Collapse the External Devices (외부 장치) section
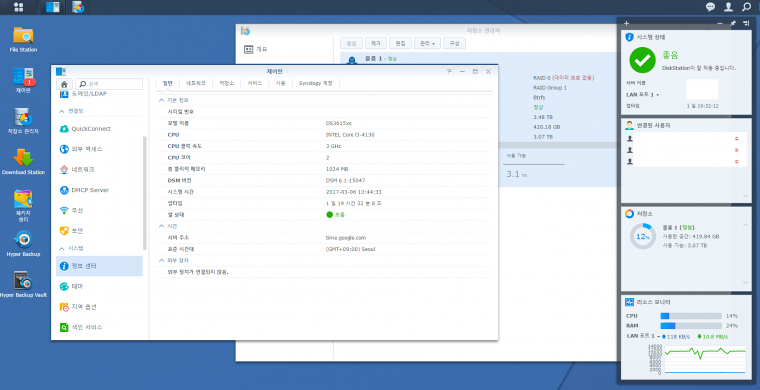Image resolution: width=760 pixels, height=390 pixels. click(x=162, y=260)
